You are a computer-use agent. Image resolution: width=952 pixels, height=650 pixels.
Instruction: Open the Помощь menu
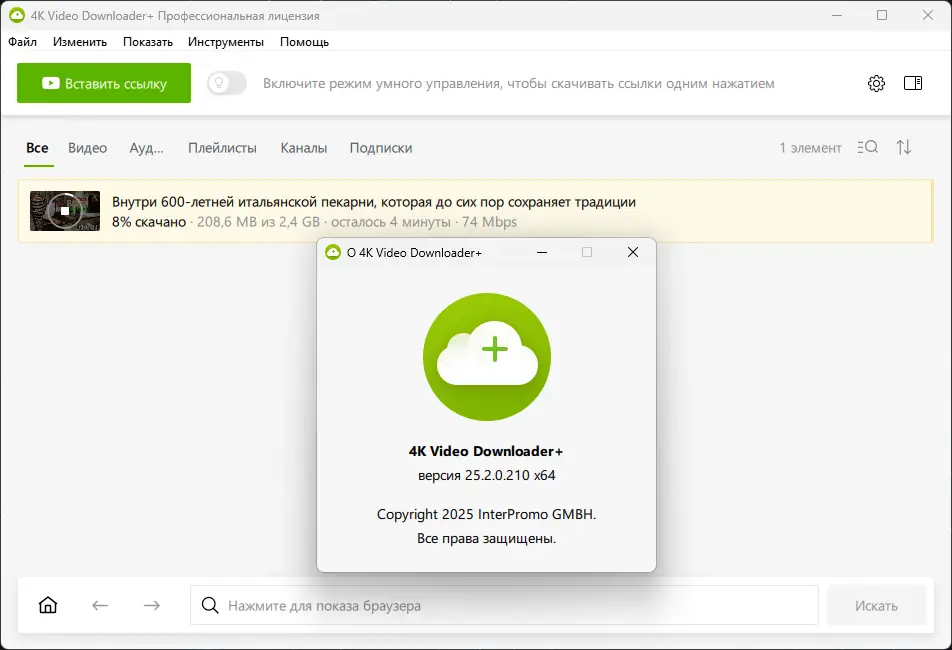coord(304,42)
